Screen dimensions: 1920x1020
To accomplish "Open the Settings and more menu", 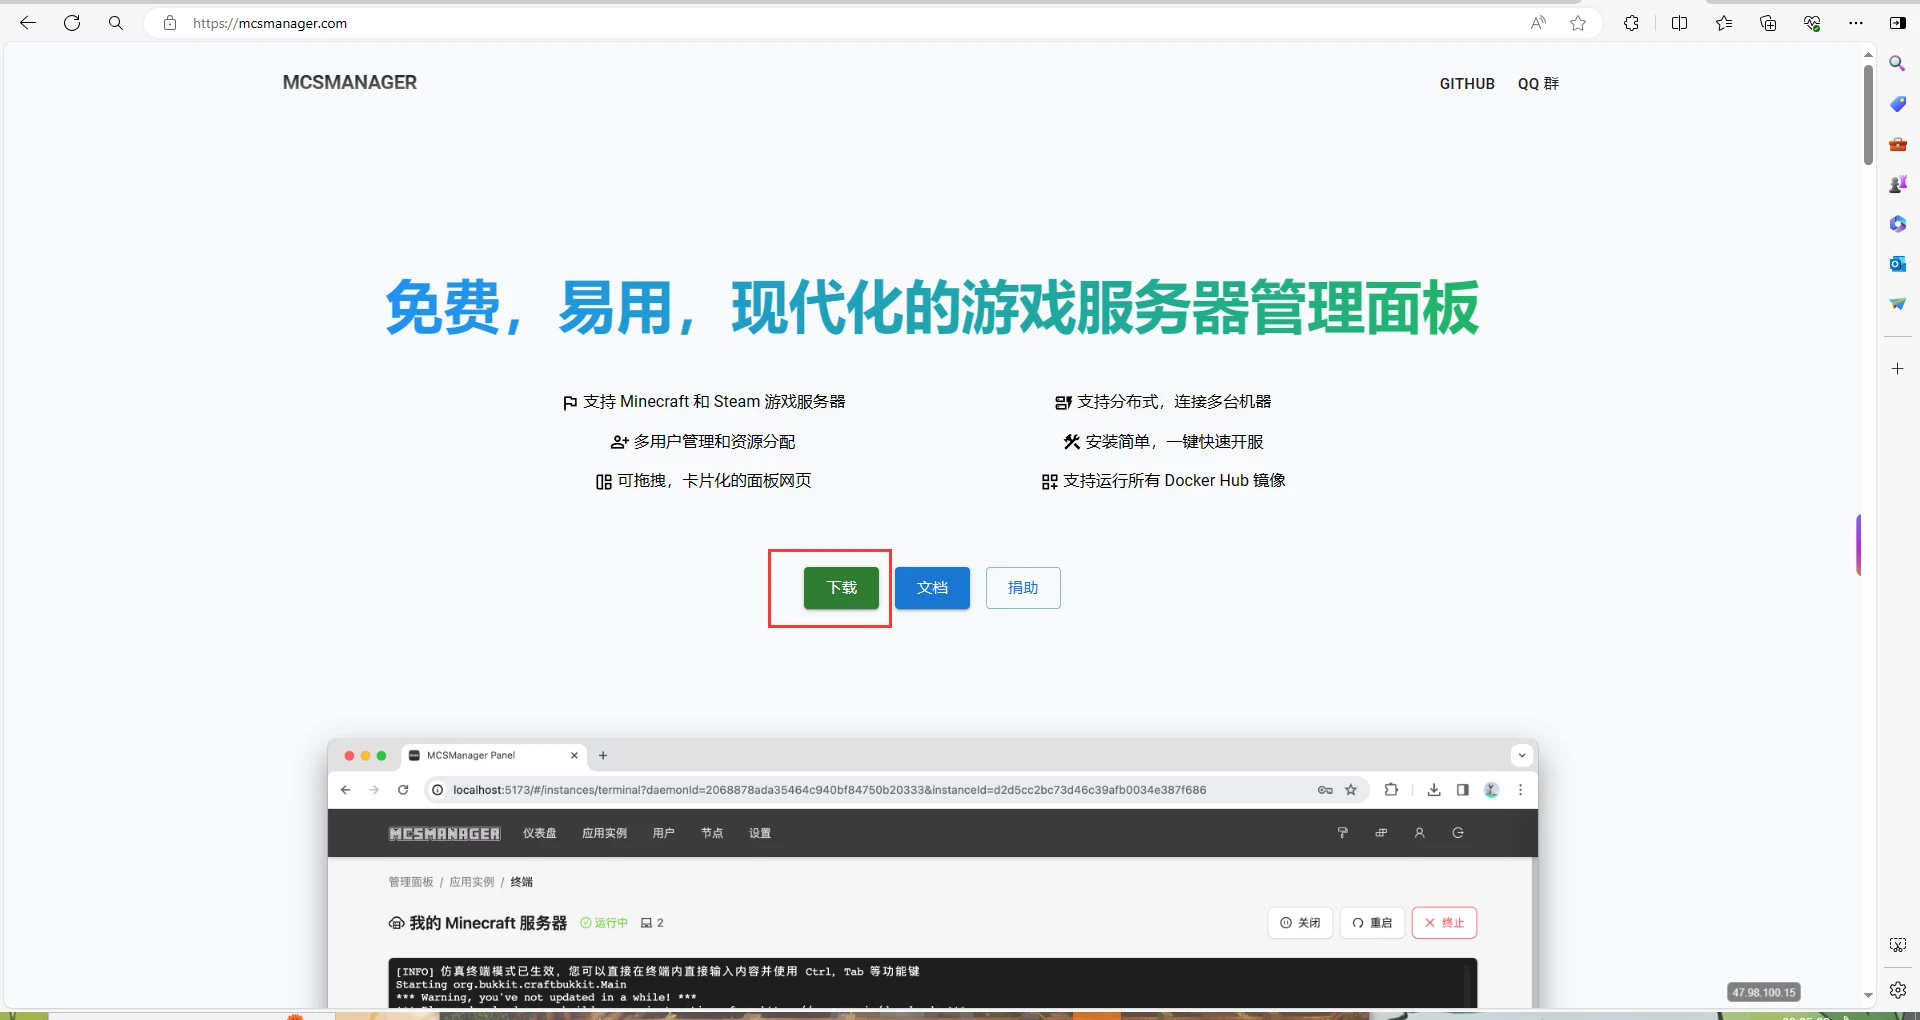I will click(1857, 23).
